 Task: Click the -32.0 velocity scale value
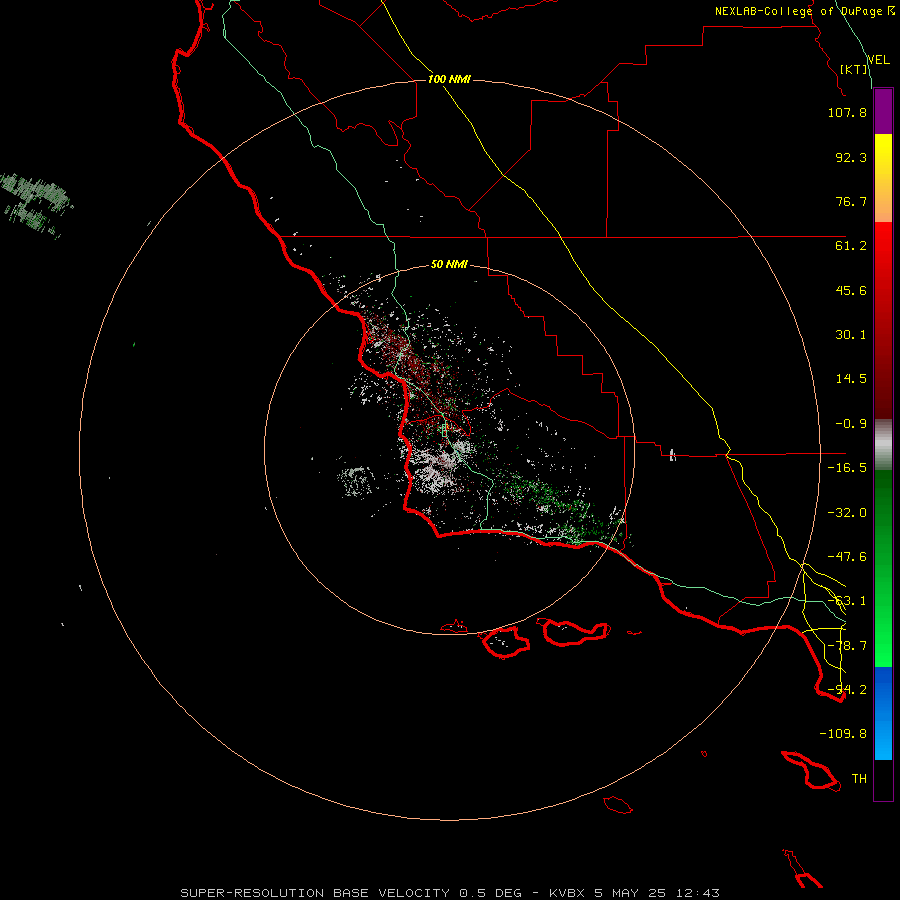[x=847, y=513]
